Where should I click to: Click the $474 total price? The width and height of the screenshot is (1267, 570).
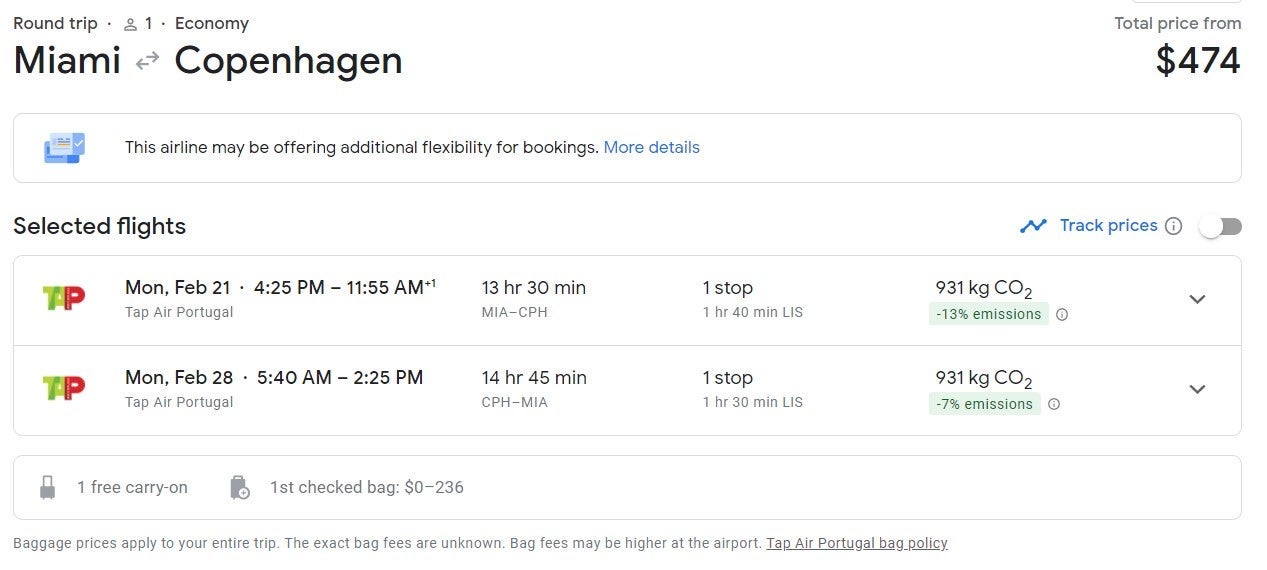click(x=1198, y=61)
